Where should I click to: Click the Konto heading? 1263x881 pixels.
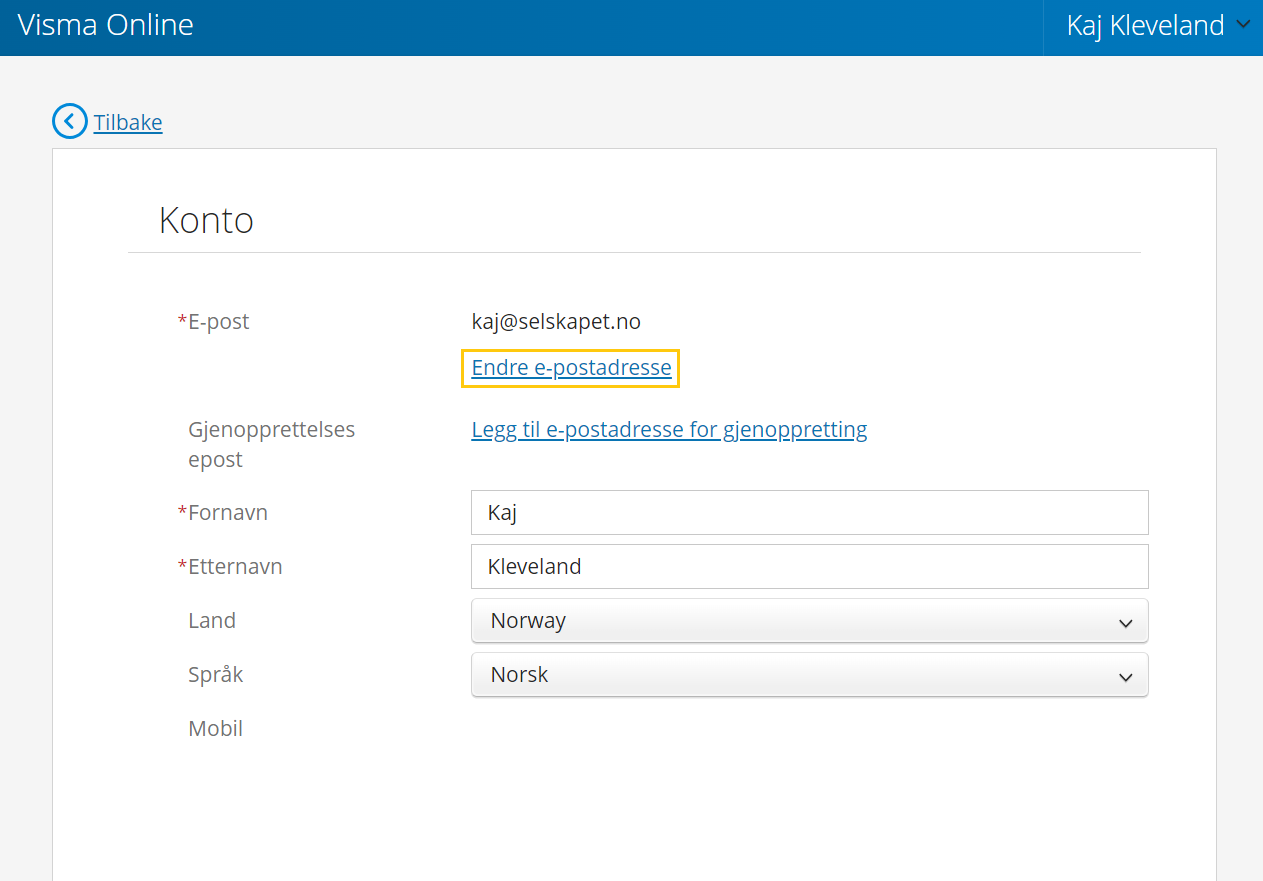[x=206, y=220]
